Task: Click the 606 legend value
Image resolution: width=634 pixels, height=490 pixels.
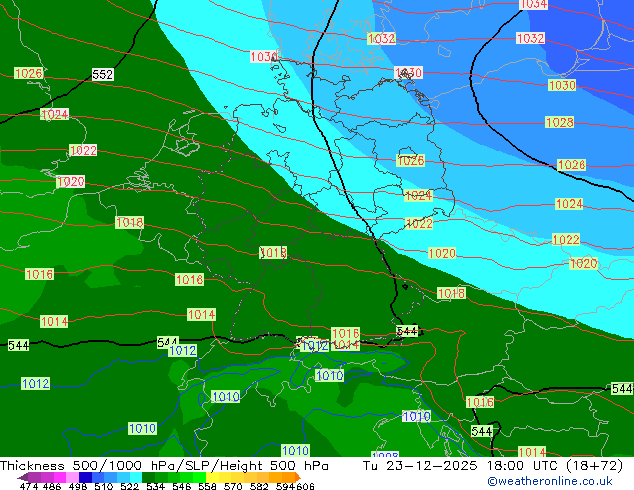Action: (x=305, y=486)
